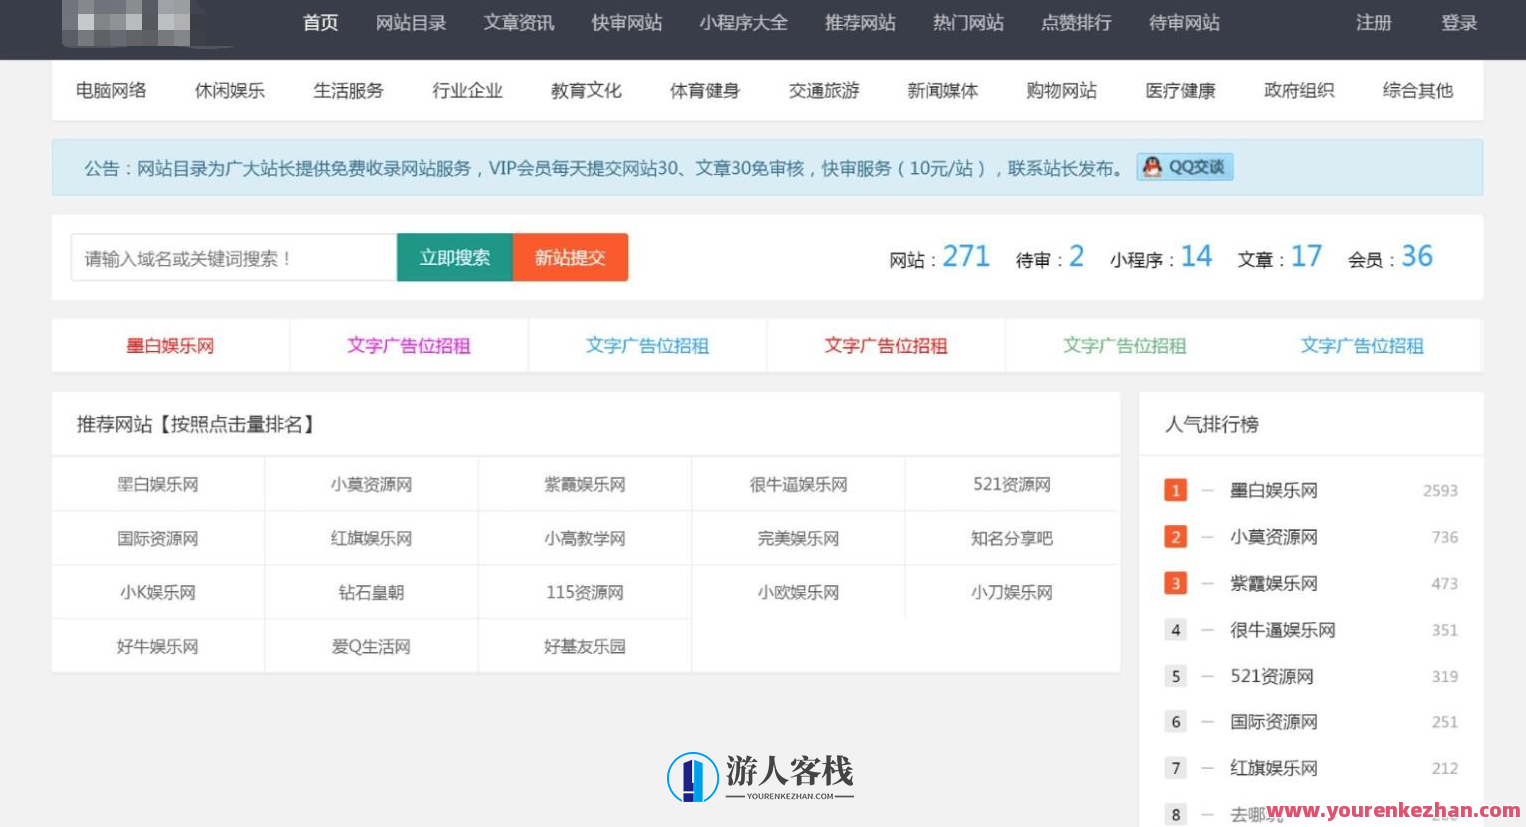Image resolution: width=1526 pixels, height=827 pixels.
Task: Open the 注册 registration link
Action: (x=1374, y=23)
